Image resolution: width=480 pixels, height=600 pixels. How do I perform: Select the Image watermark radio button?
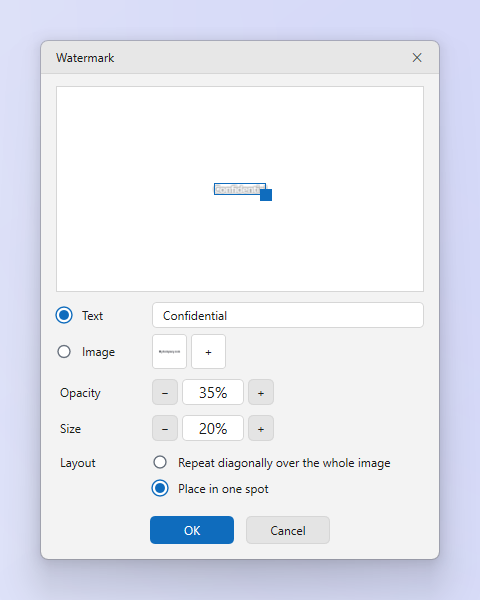64,352
